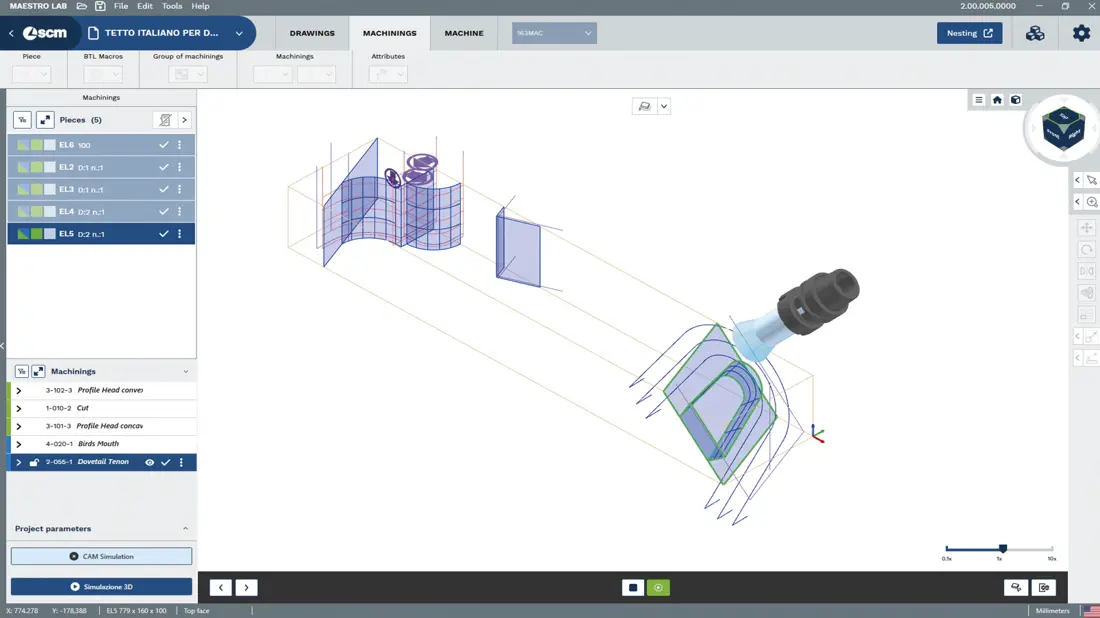This screenshot has width=1100, height=618.
Task: Click the camera settings icon at bottom right
Action: [1044, 588]
